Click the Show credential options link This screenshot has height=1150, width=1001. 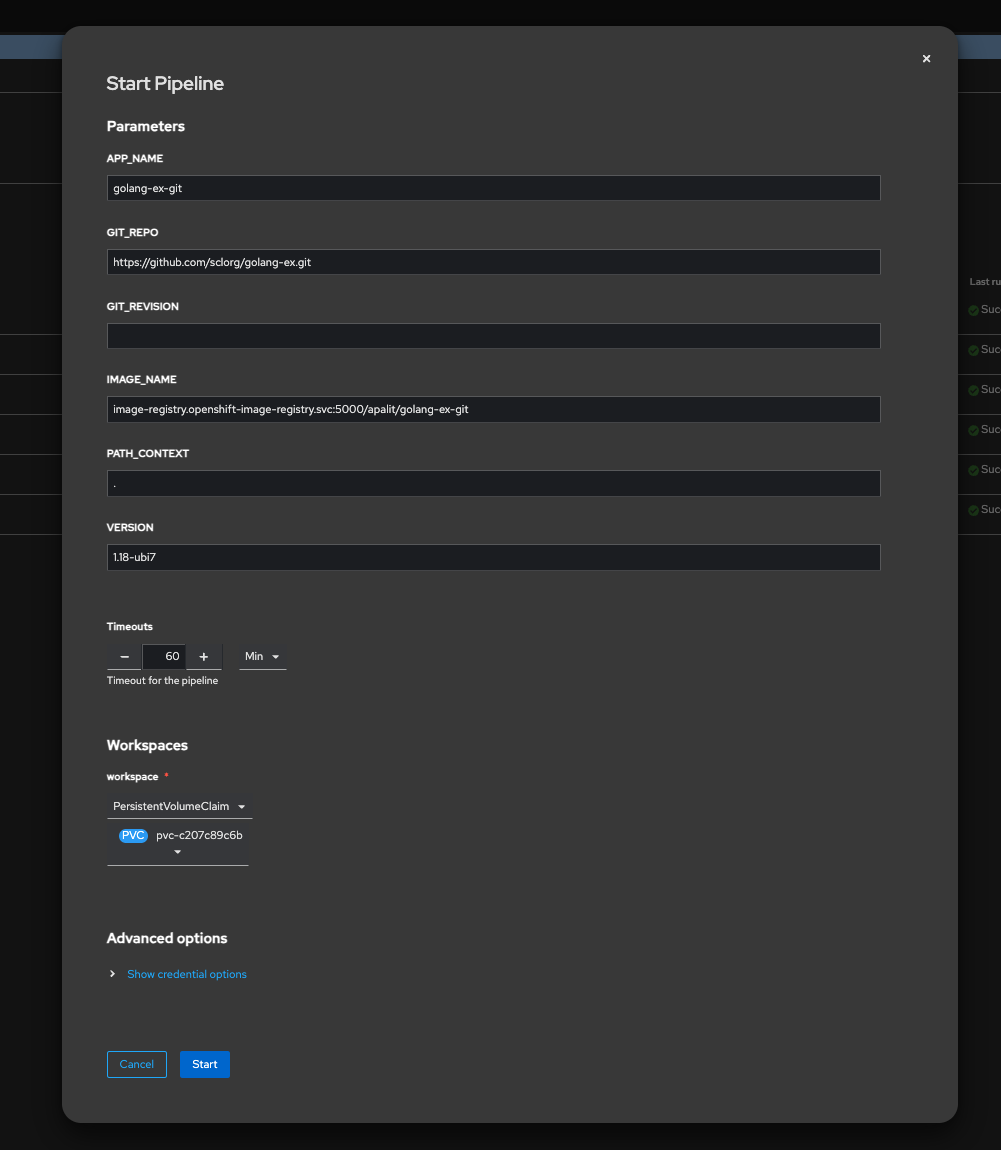pyautogui.click(x=187, y=974)
